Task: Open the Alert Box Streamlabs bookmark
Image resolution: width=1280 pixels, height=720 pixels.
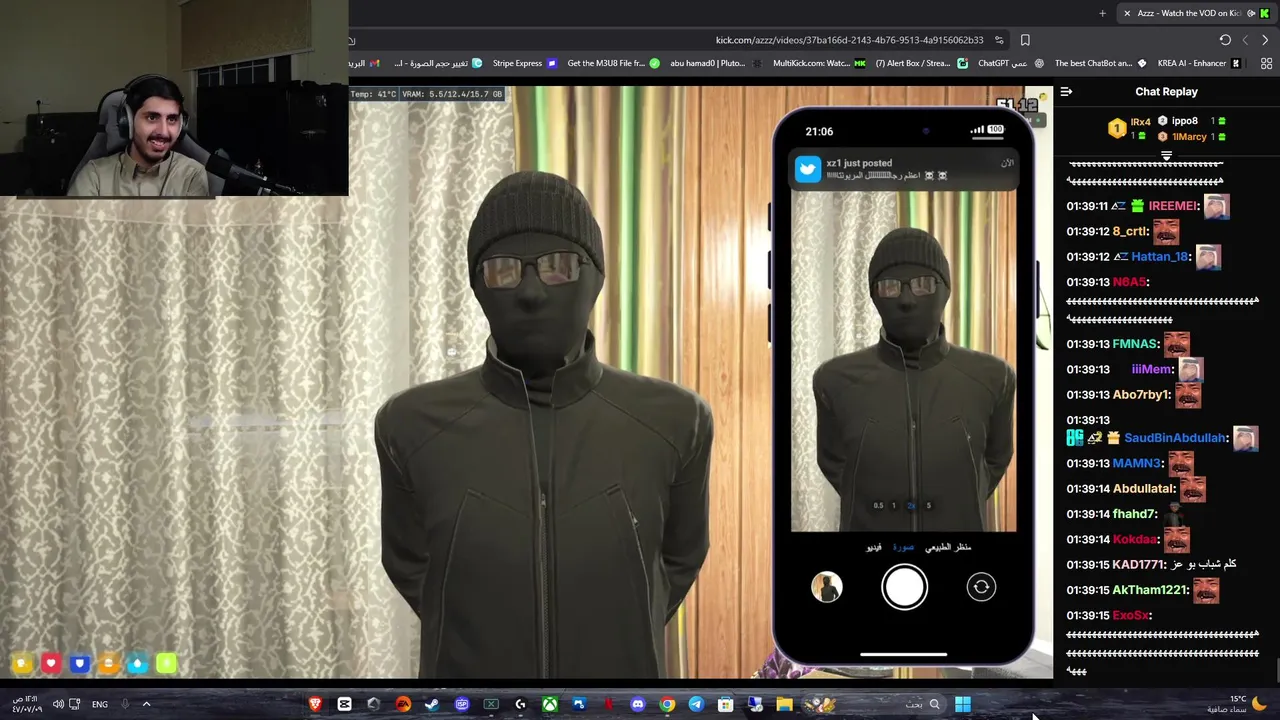Action: 922,63
